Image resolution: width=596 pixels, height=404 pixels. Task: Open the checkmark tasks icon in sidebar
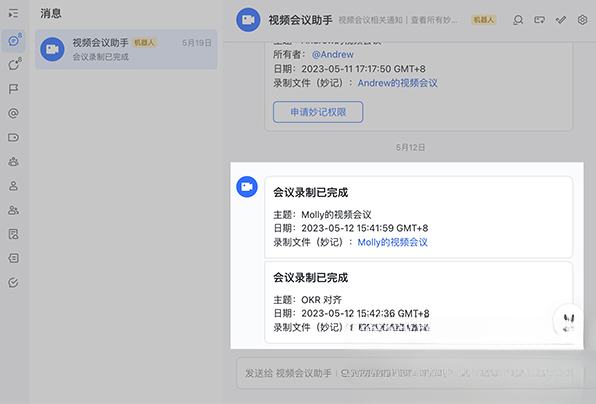point(13,282)
